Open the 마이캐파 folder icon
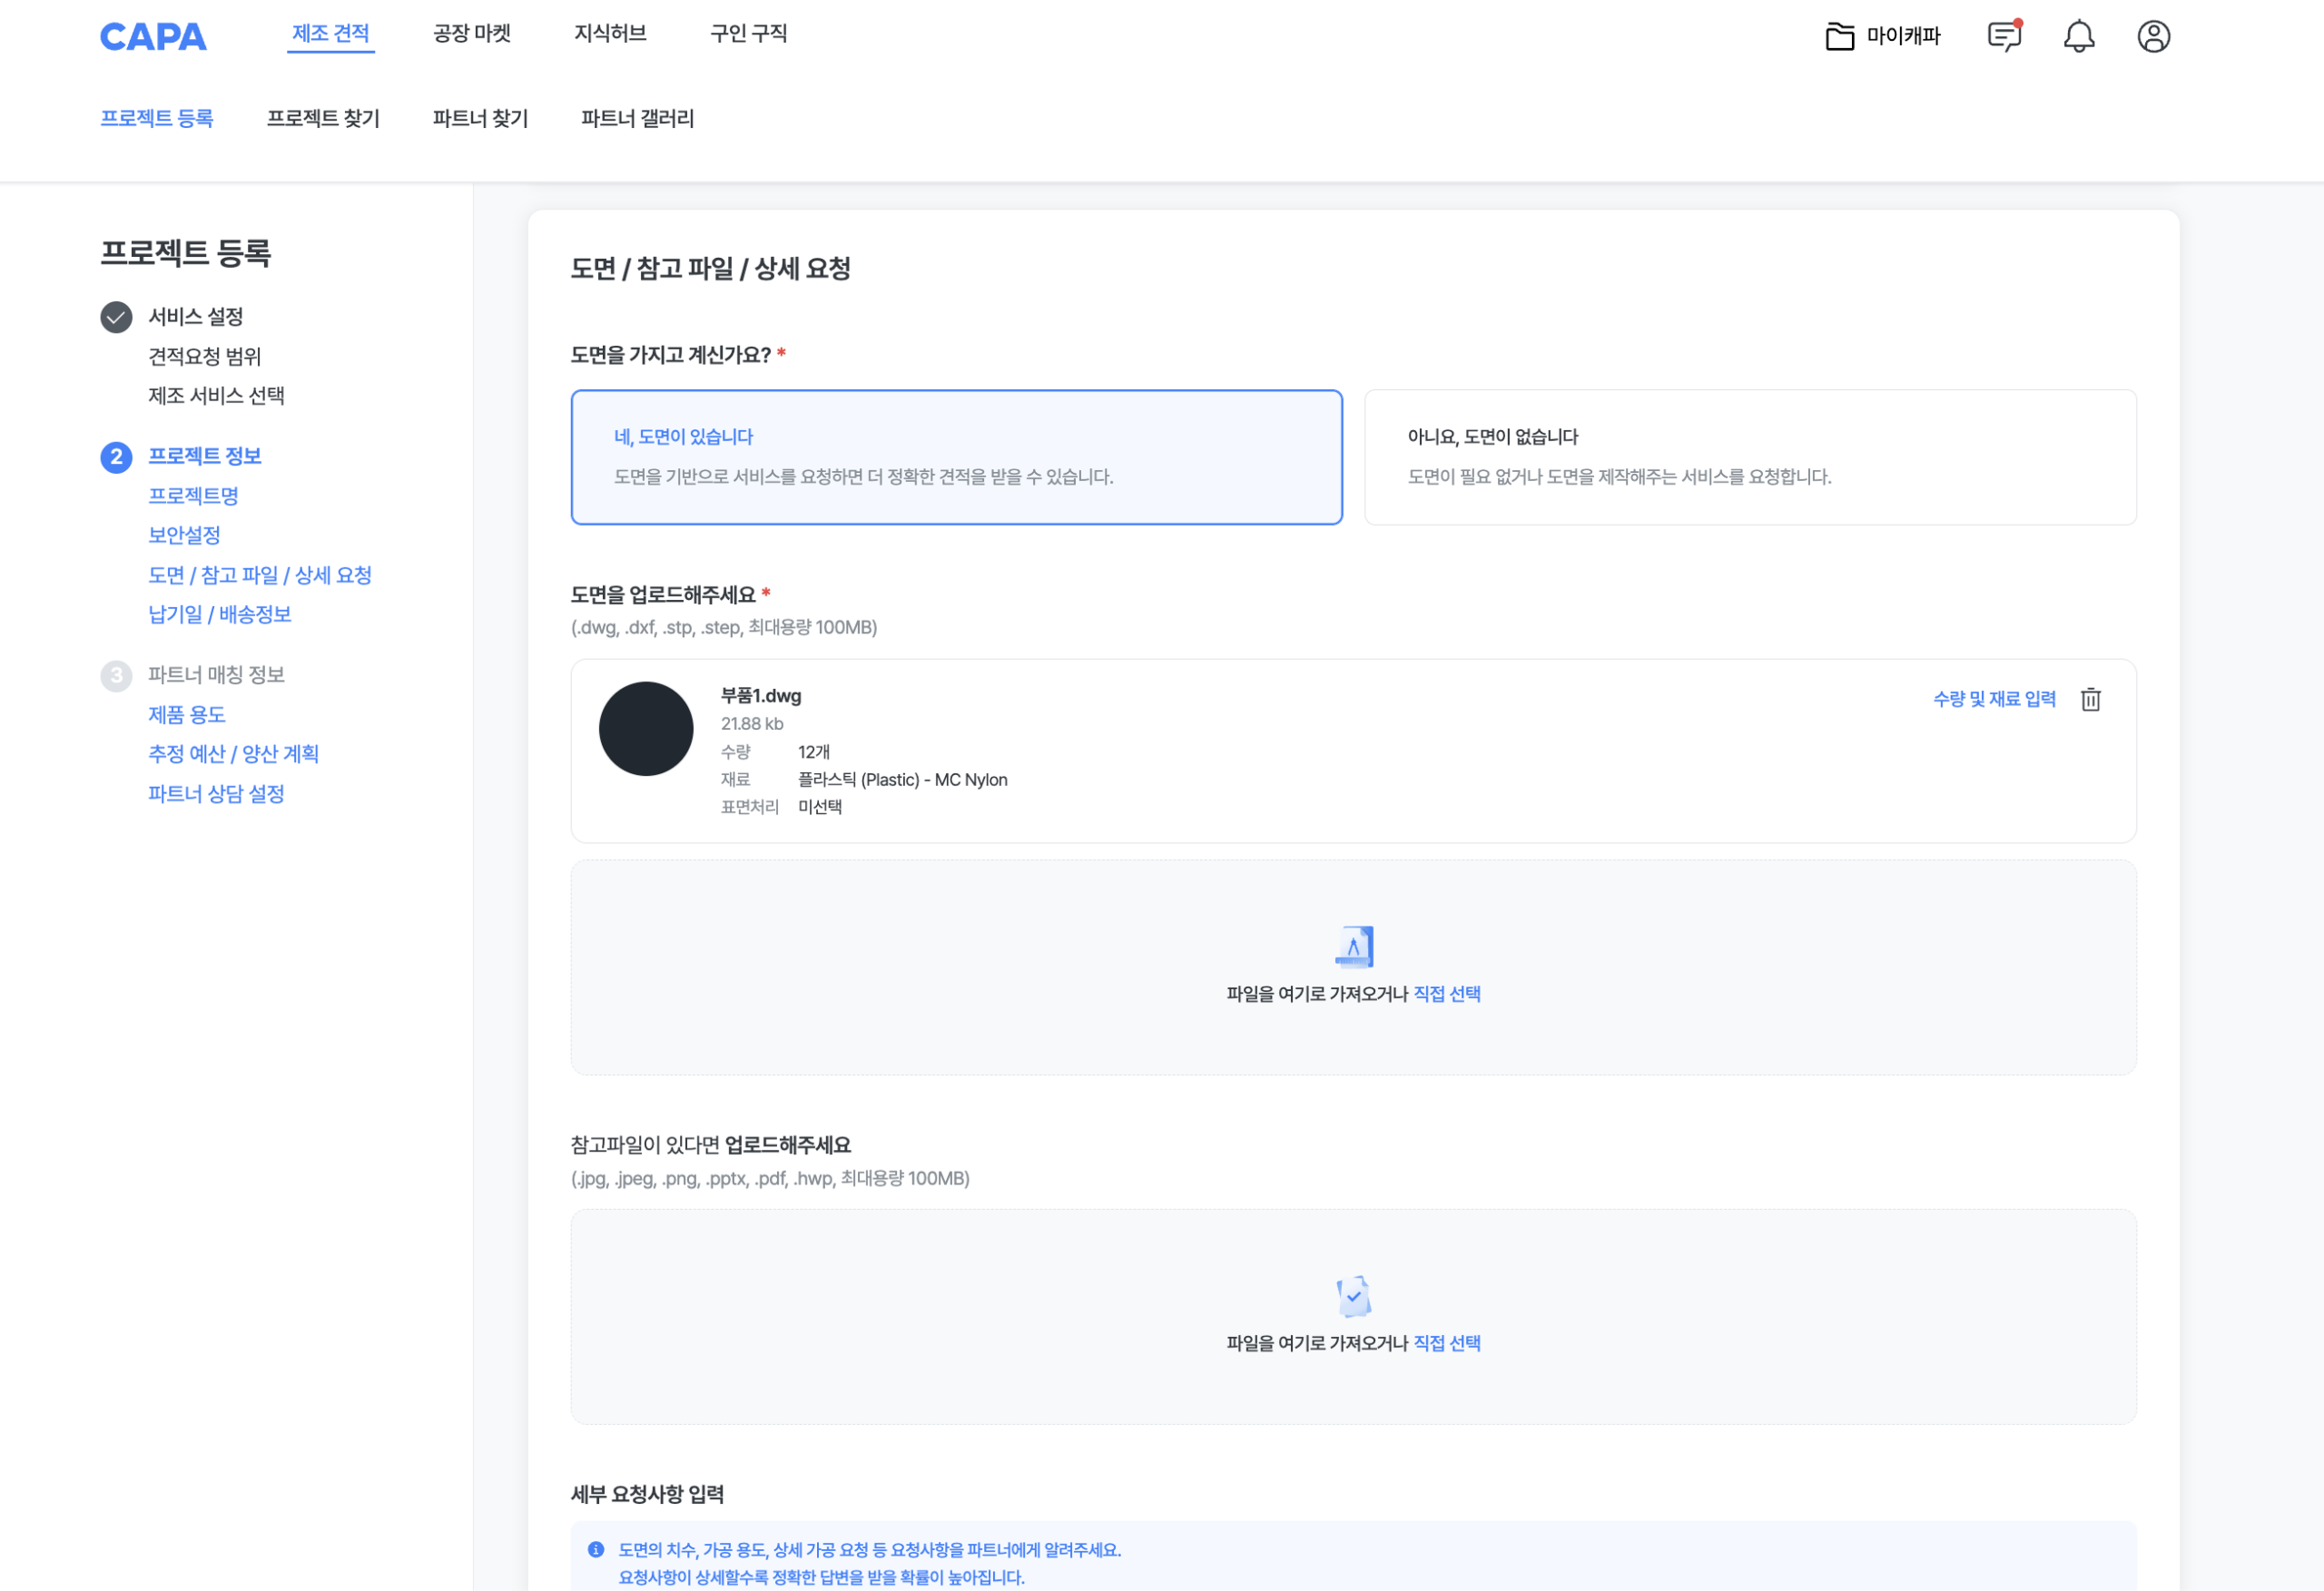This screenshot has width=2324, height=1591. pyautogui.click(x=1839, y=37)
